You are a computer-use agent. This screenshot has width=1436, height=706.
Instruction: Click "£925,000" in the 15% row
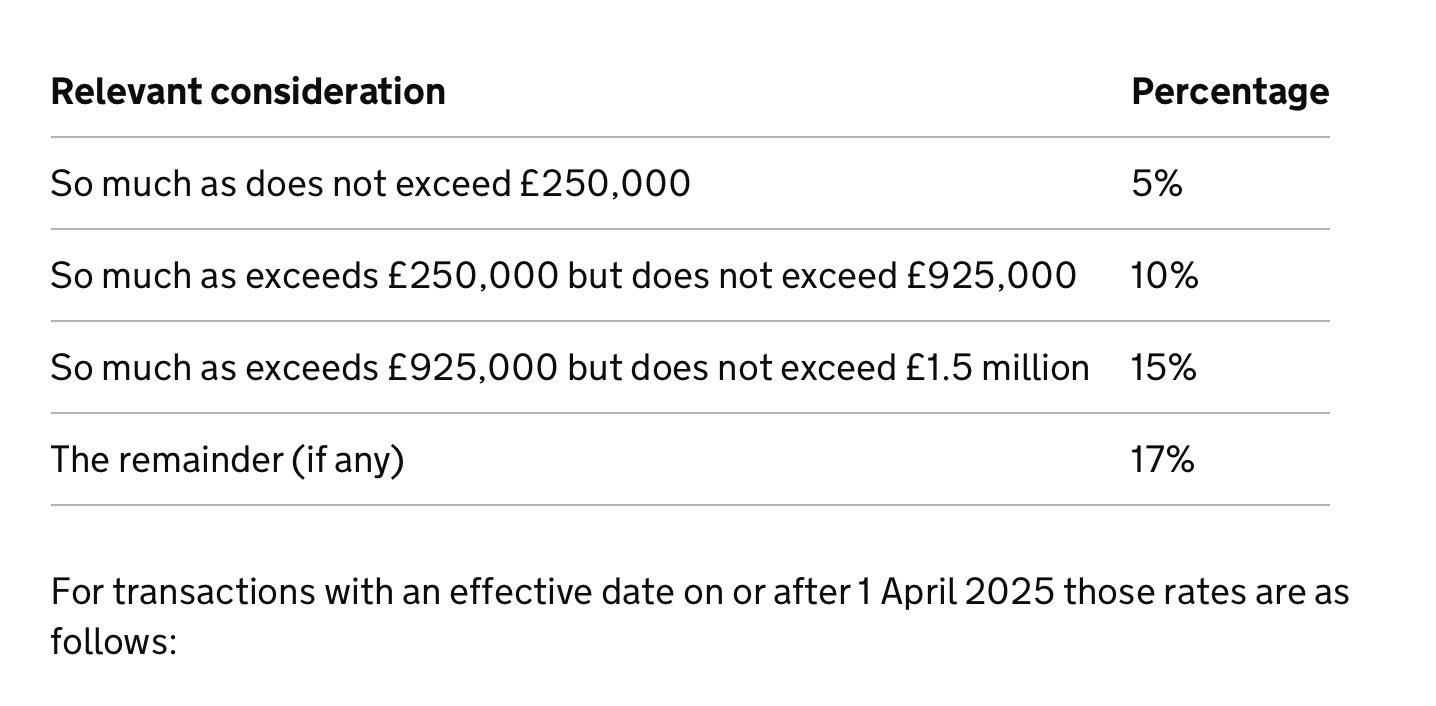(472, 368)
